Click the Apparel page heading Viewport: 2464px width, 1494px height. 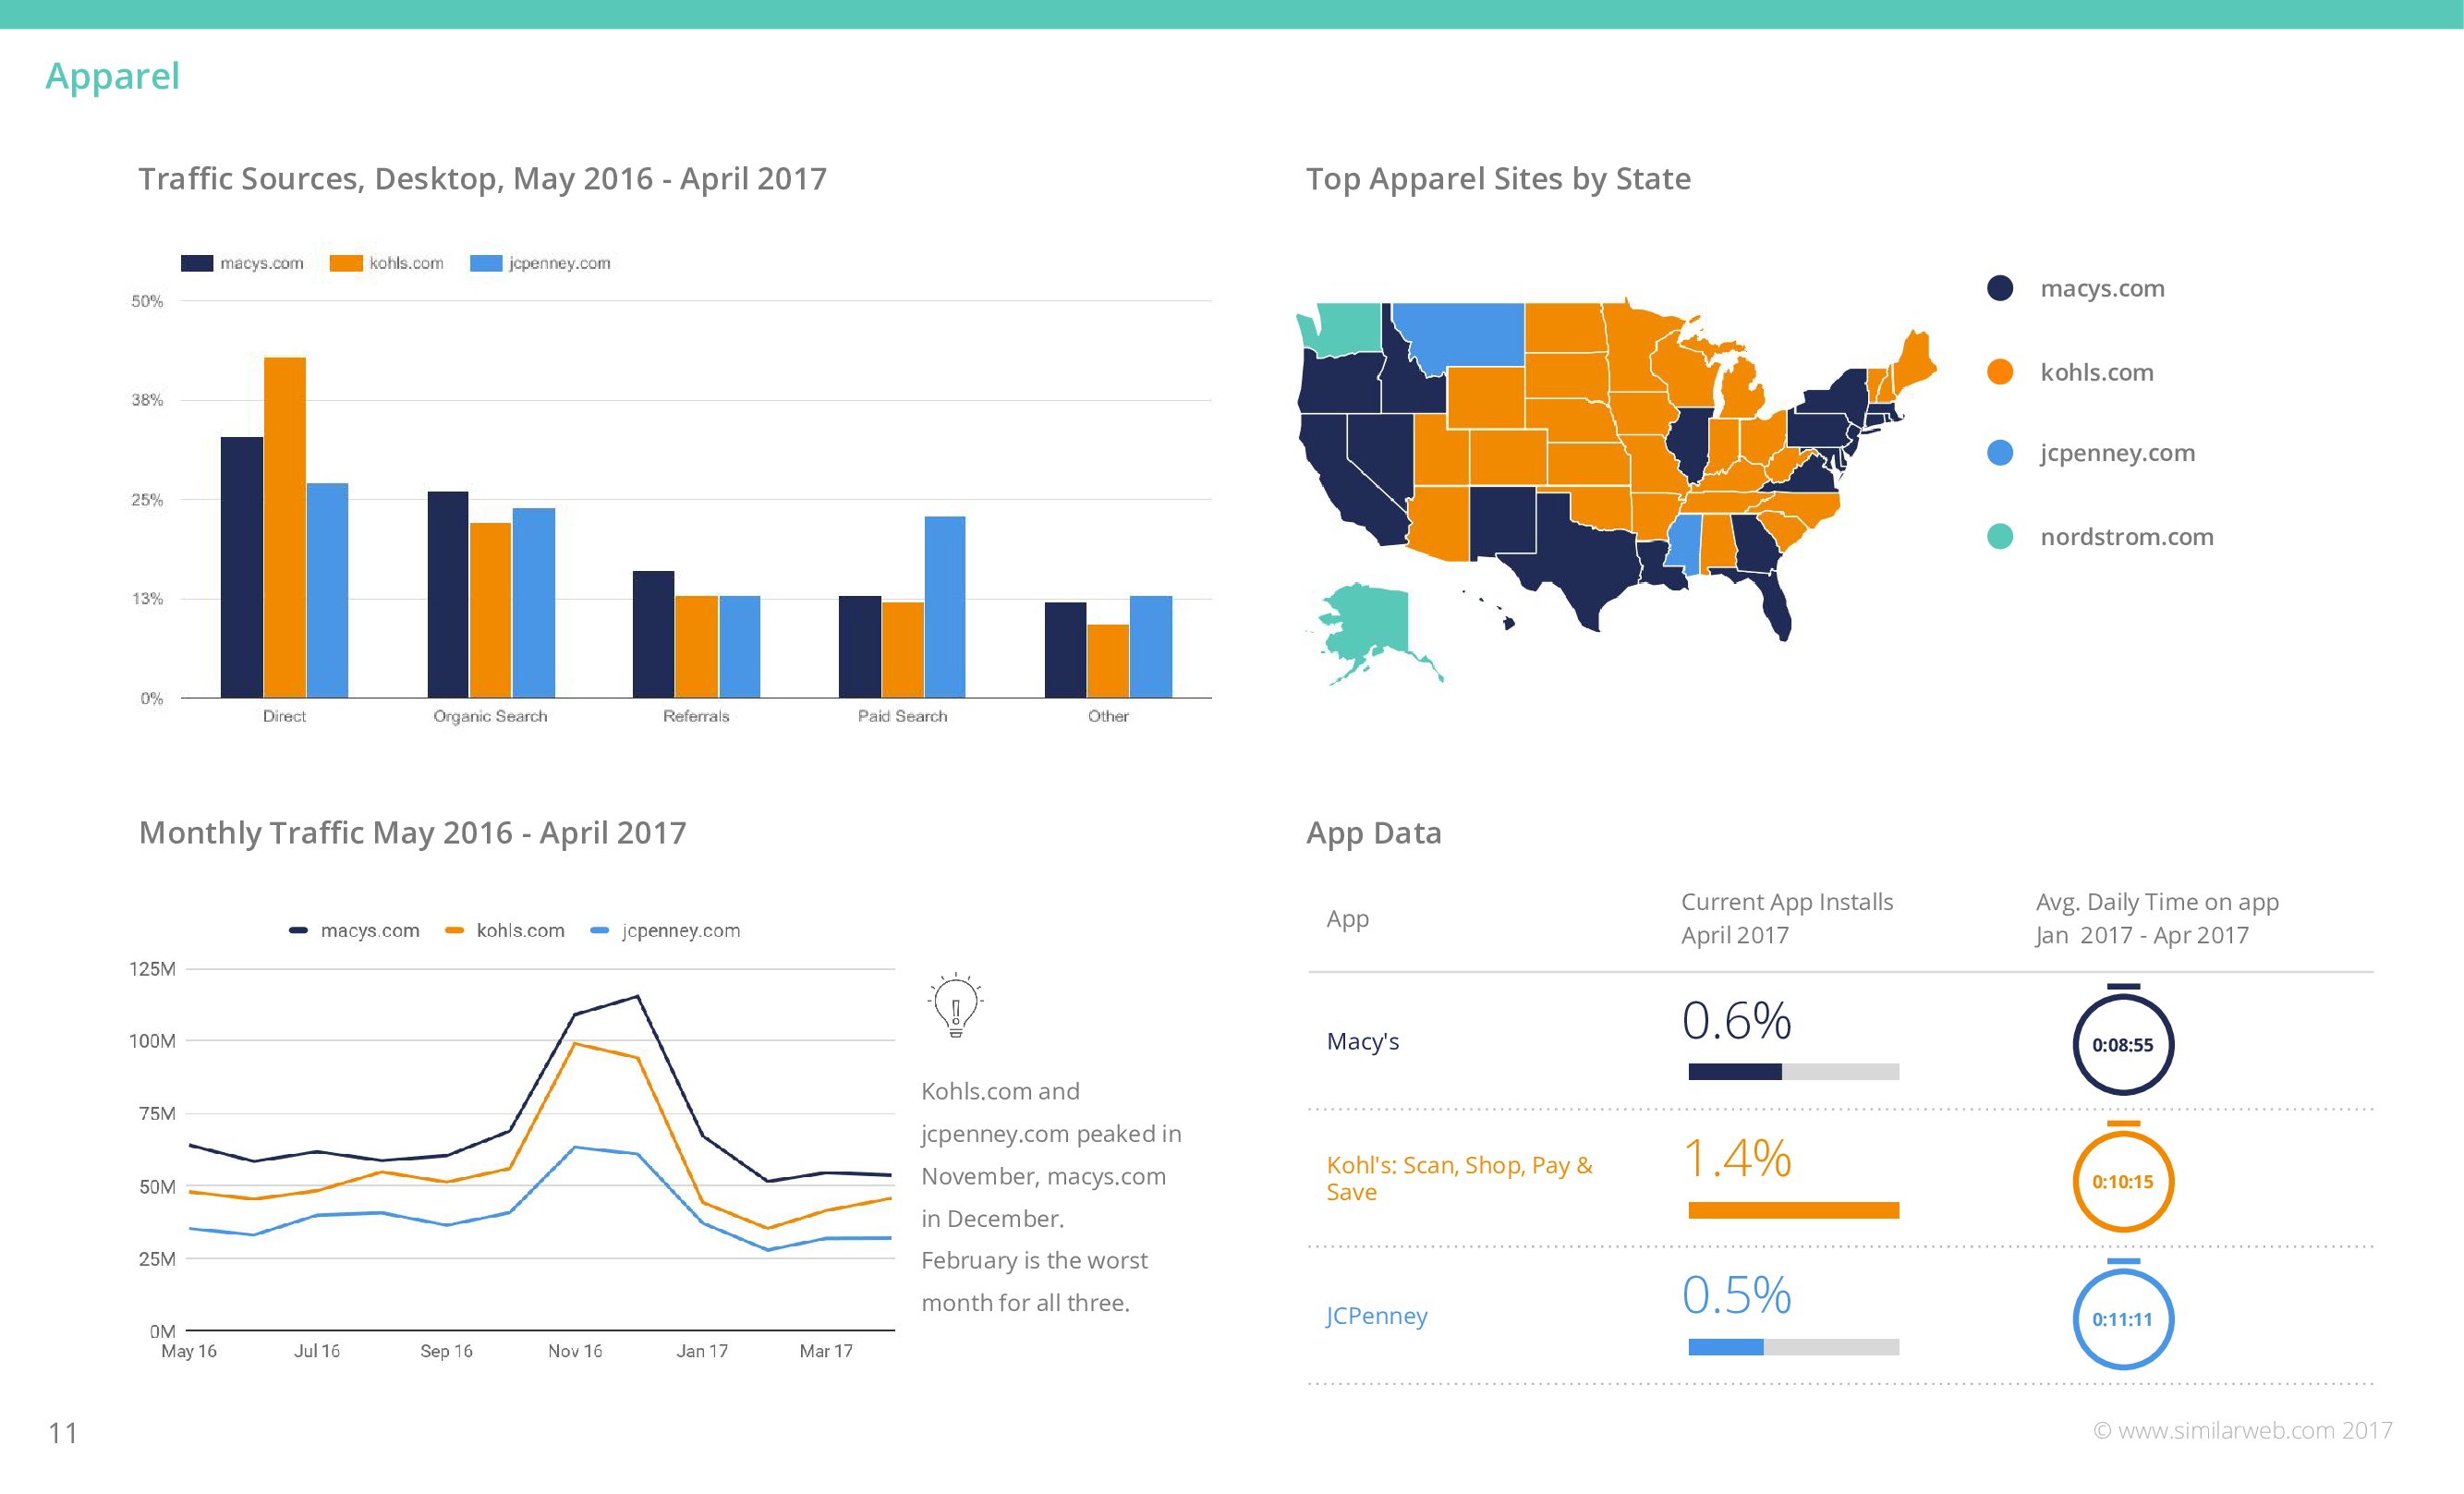pos(112,76)
